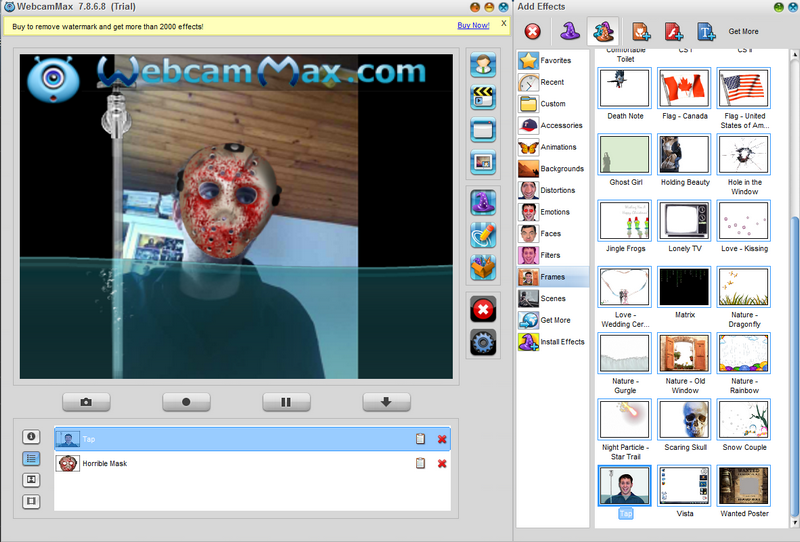Start recording with the record button
The image size is (800, 542).
(x=186, y=402)
